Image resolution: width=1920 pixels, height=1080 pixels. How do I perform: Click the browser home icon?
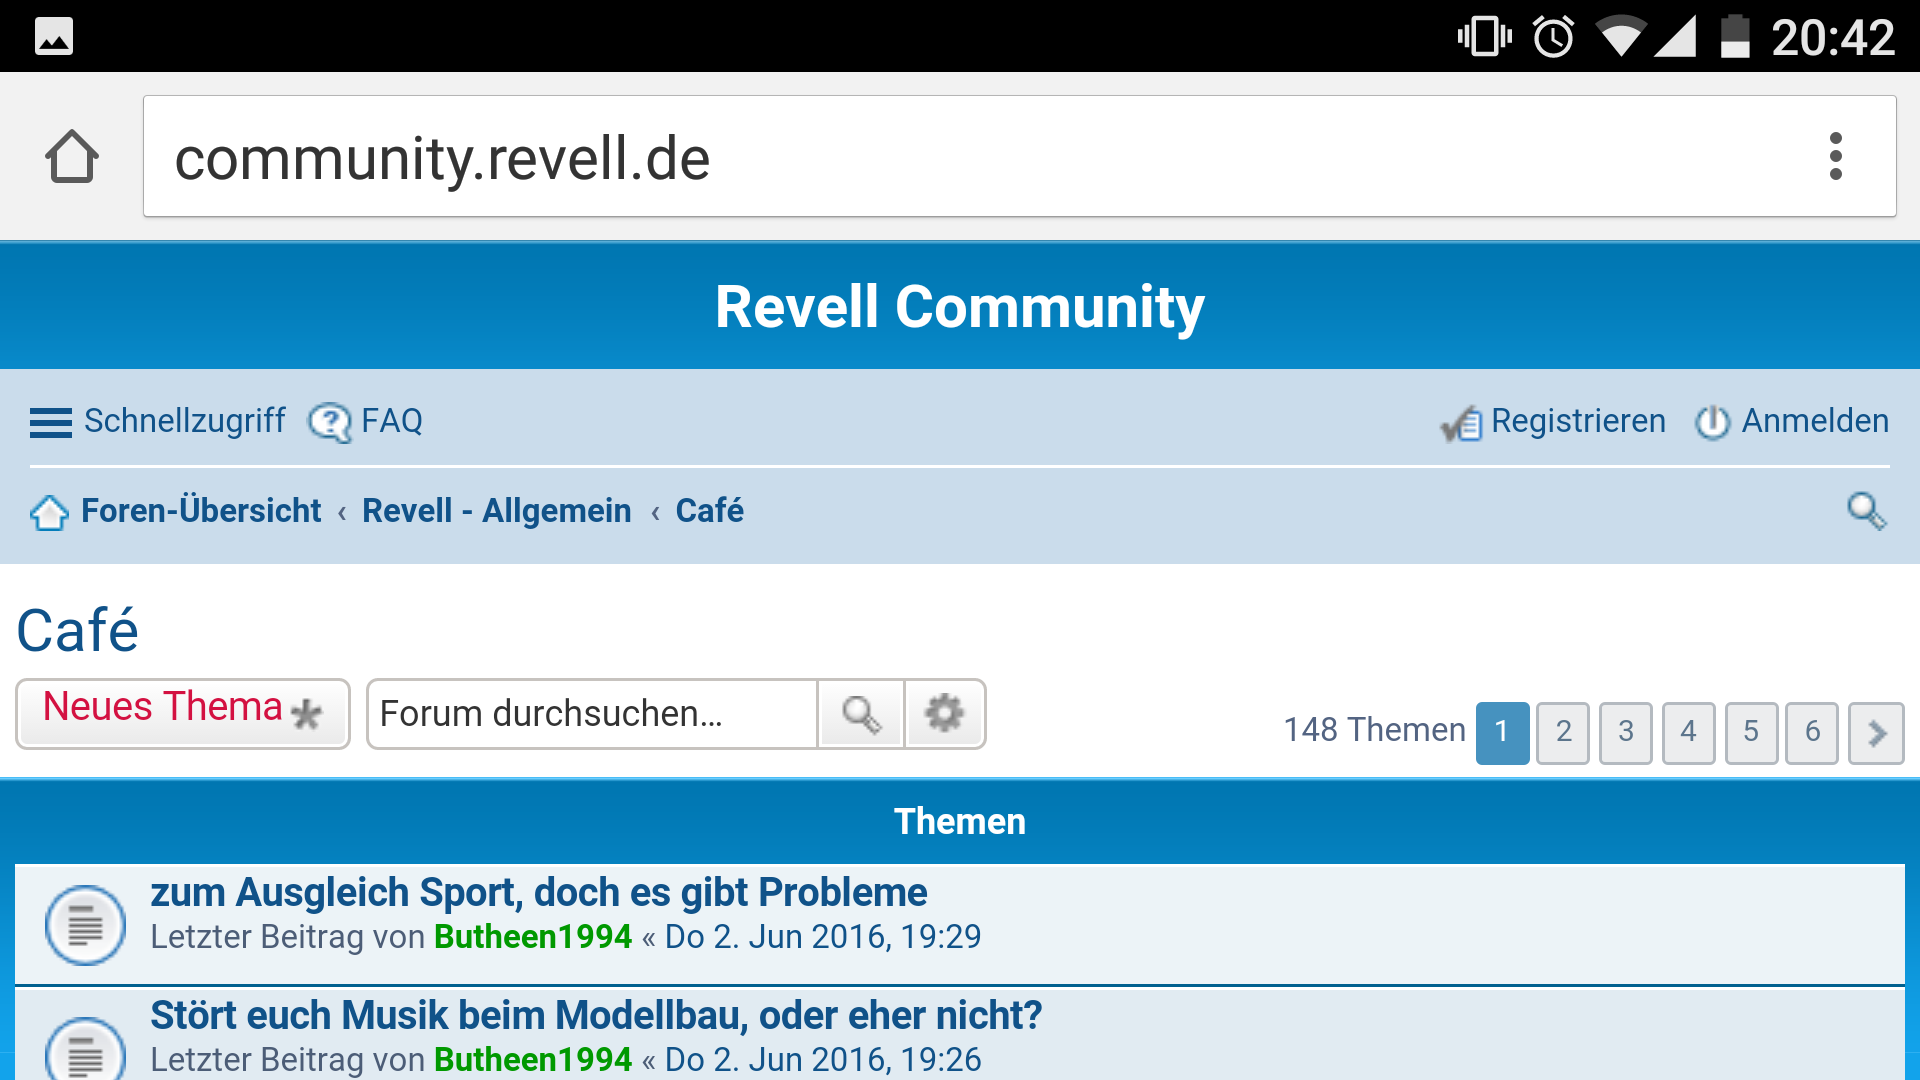click(71, 156)
